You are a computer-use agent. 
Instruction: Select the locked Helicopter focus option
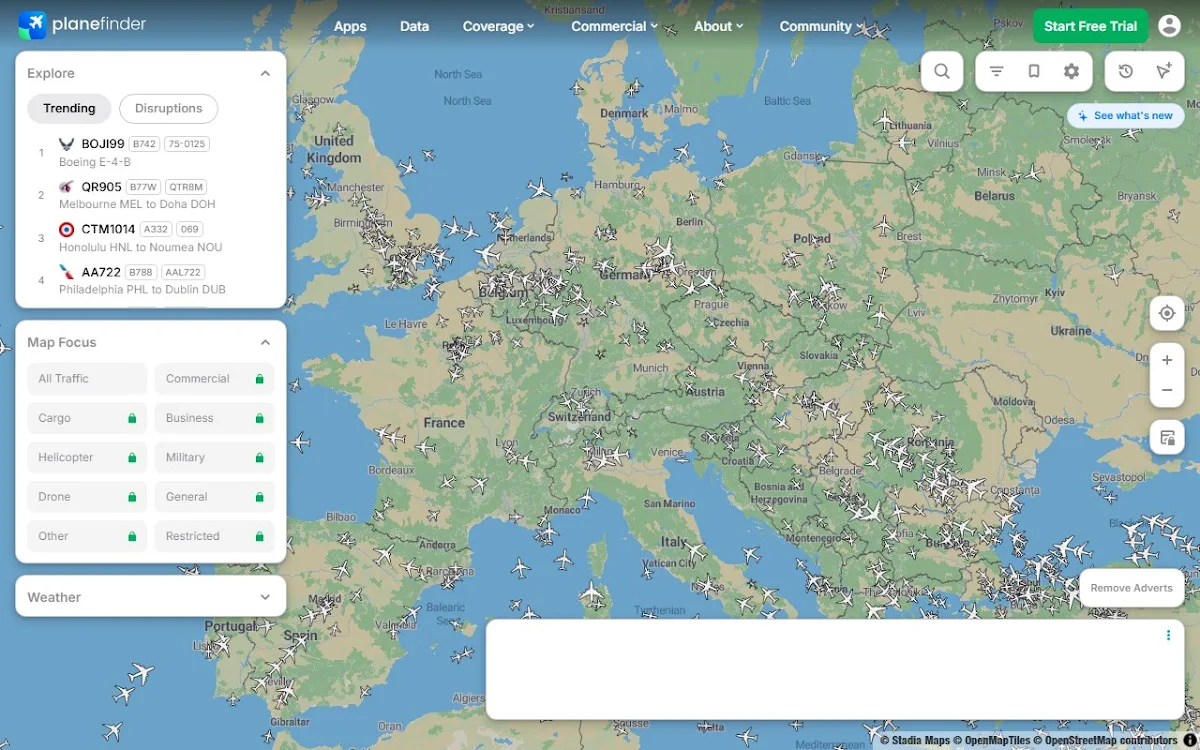coord(87,457)
